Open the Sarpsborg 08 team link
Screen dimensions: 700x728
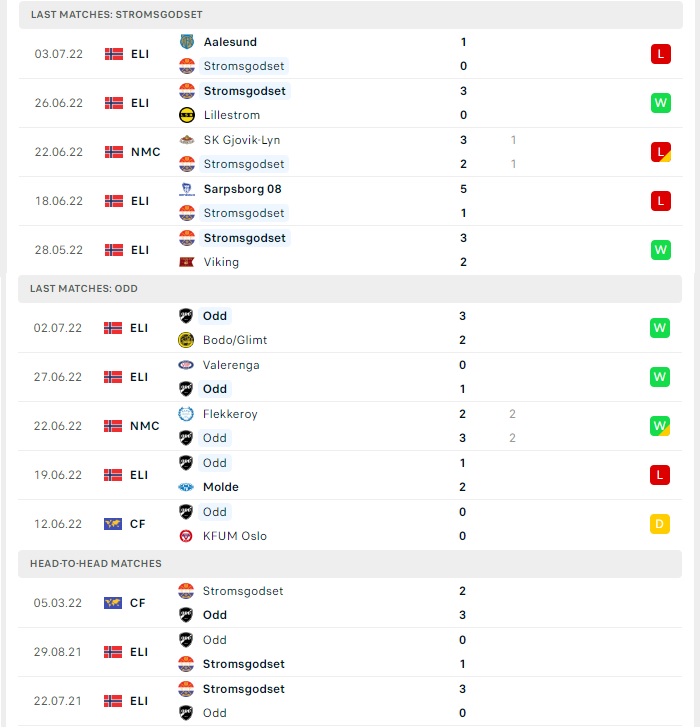click(242, 189)
